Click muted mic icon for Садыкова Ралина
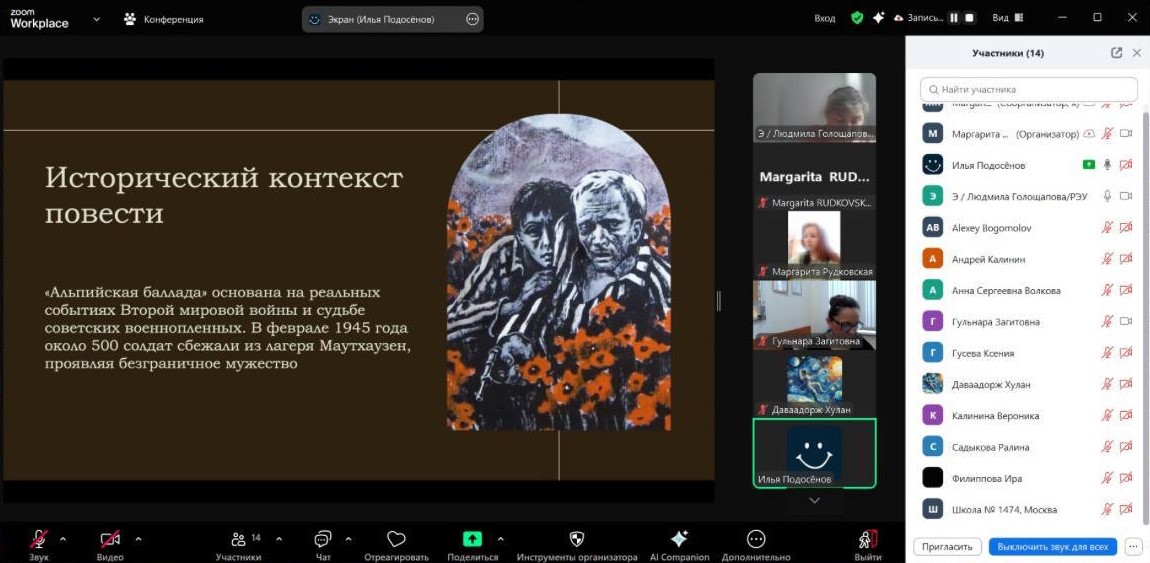The height and width of the screenshot is (563, 1150). (x=1107, y=446)
